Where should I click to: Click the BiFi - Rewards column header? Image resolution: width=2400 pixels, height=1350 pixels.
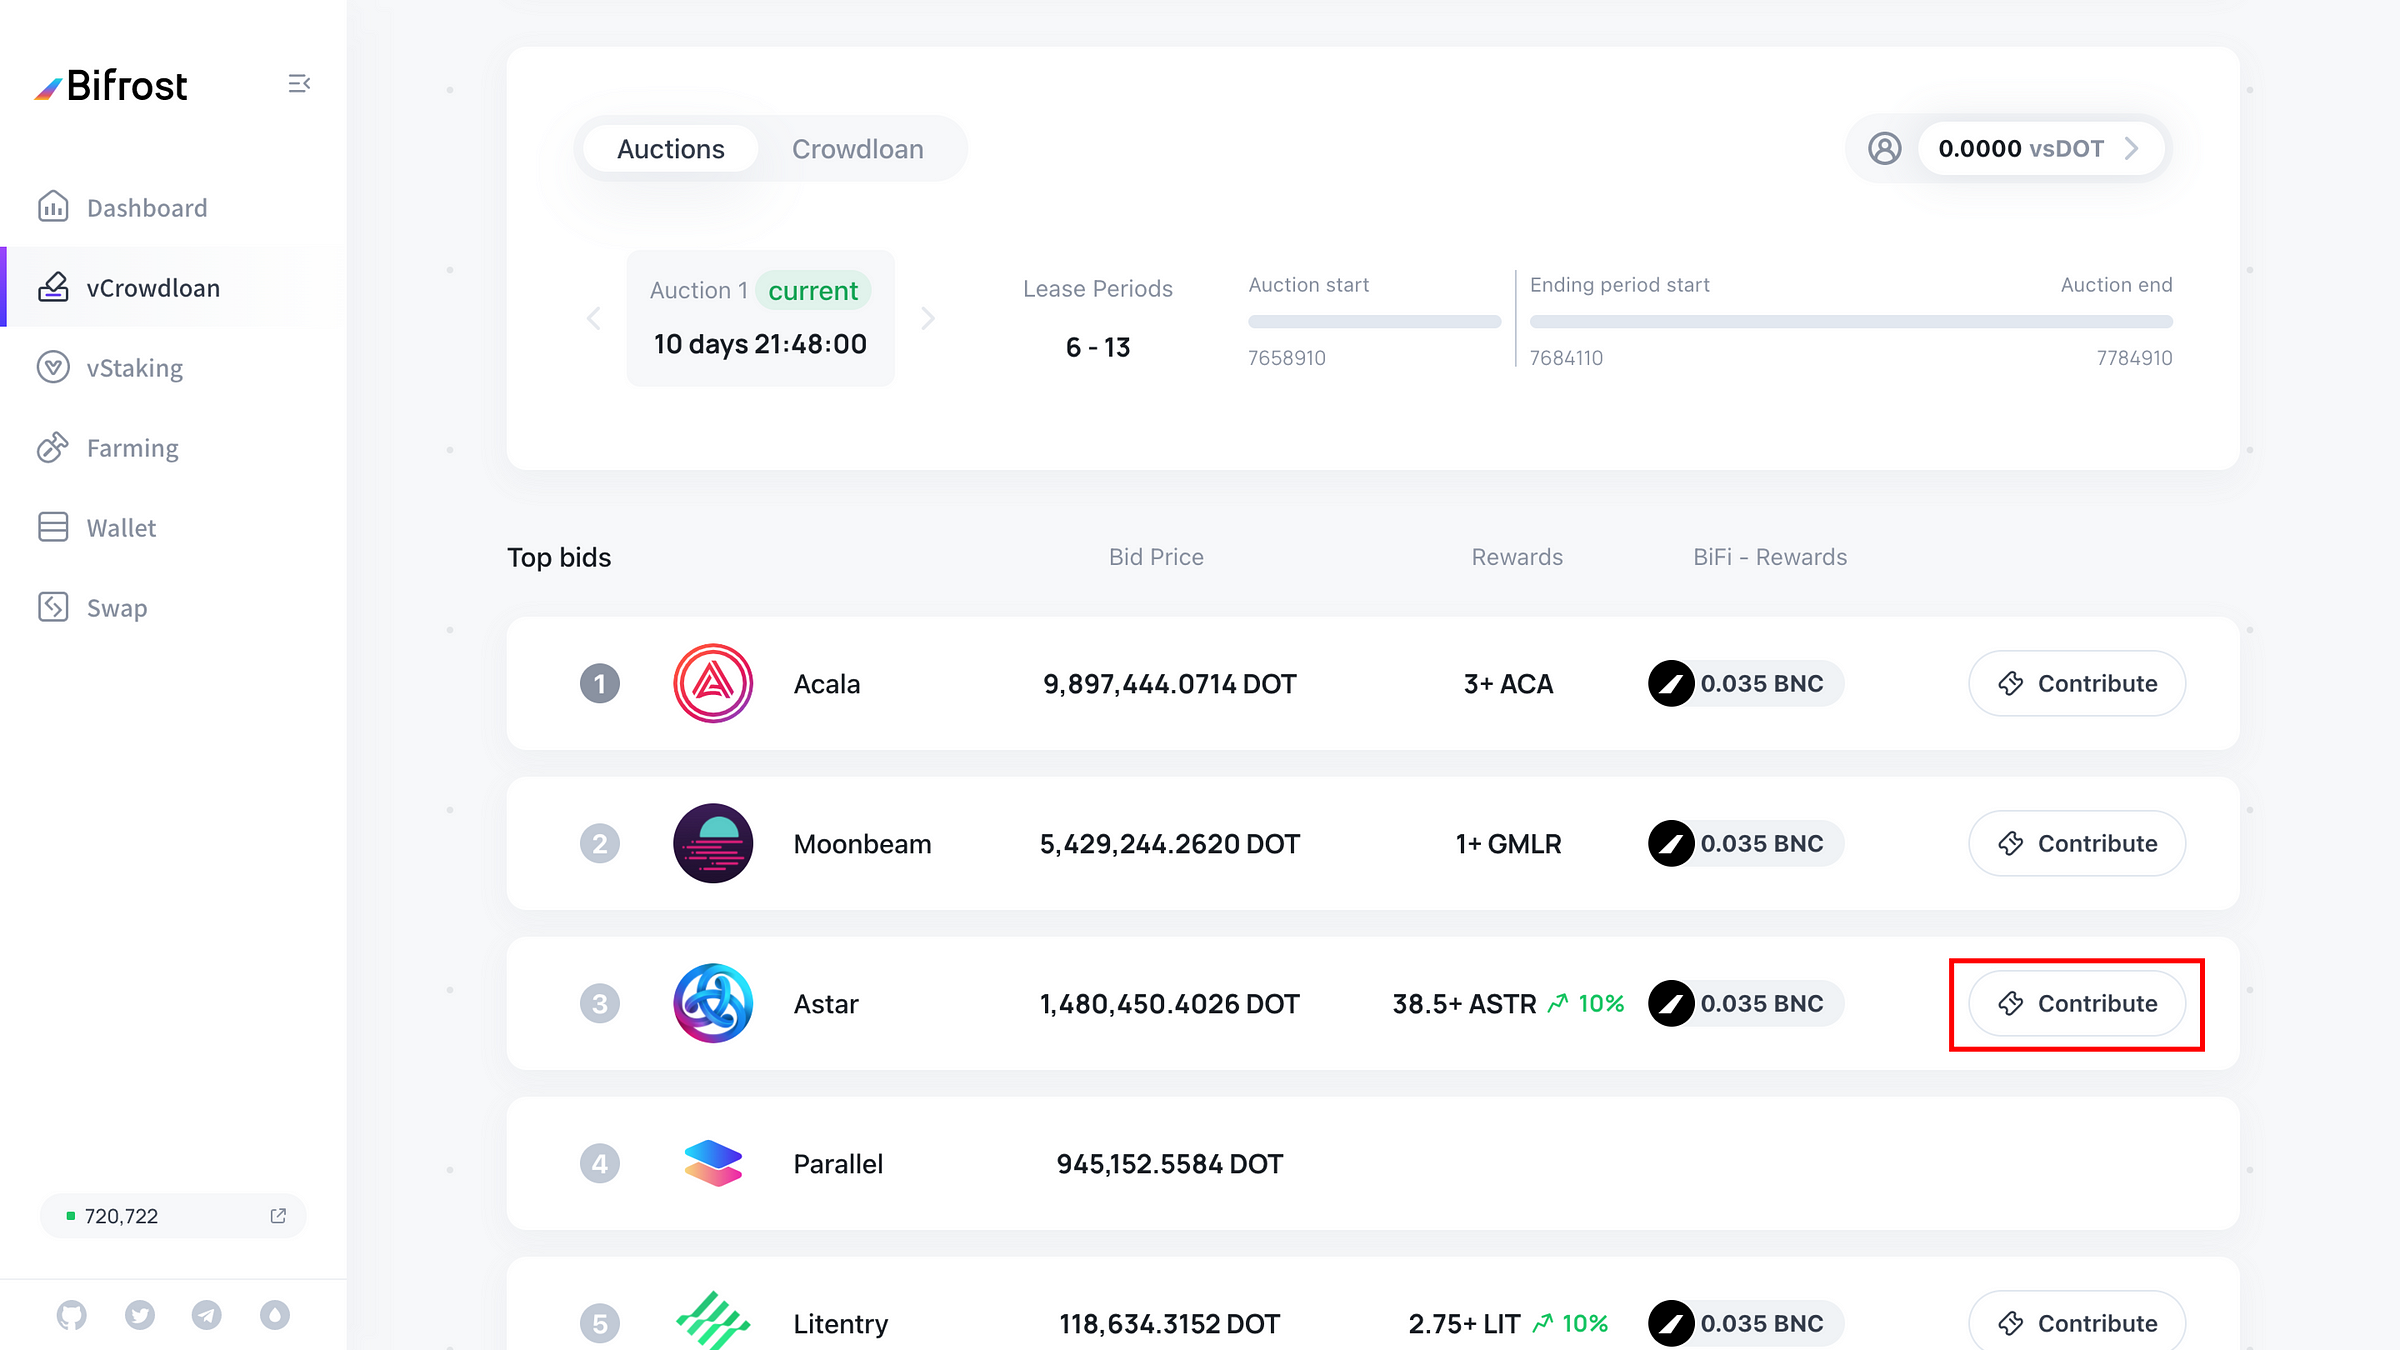click(x=1770, y=556)
